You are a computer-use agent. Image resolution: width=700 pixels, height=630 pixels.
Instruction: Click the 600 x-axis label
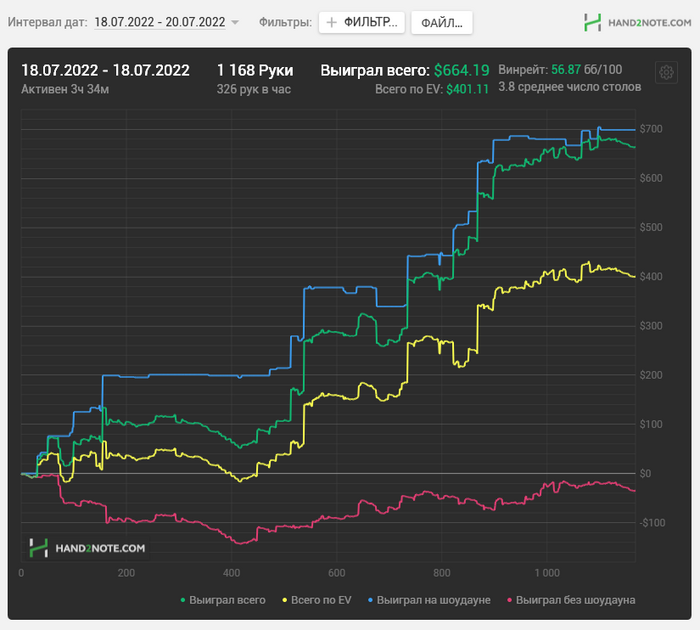pyautogui.click(x=337, y=573)
